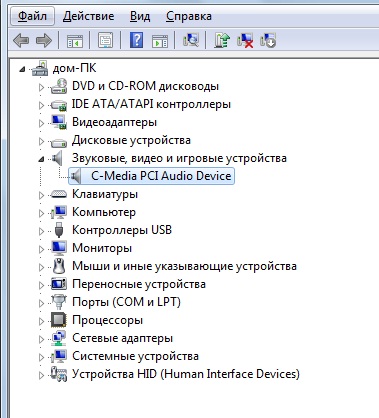379x418 pixels.
Task: Open the Вид menu
Action: point(140,16)
